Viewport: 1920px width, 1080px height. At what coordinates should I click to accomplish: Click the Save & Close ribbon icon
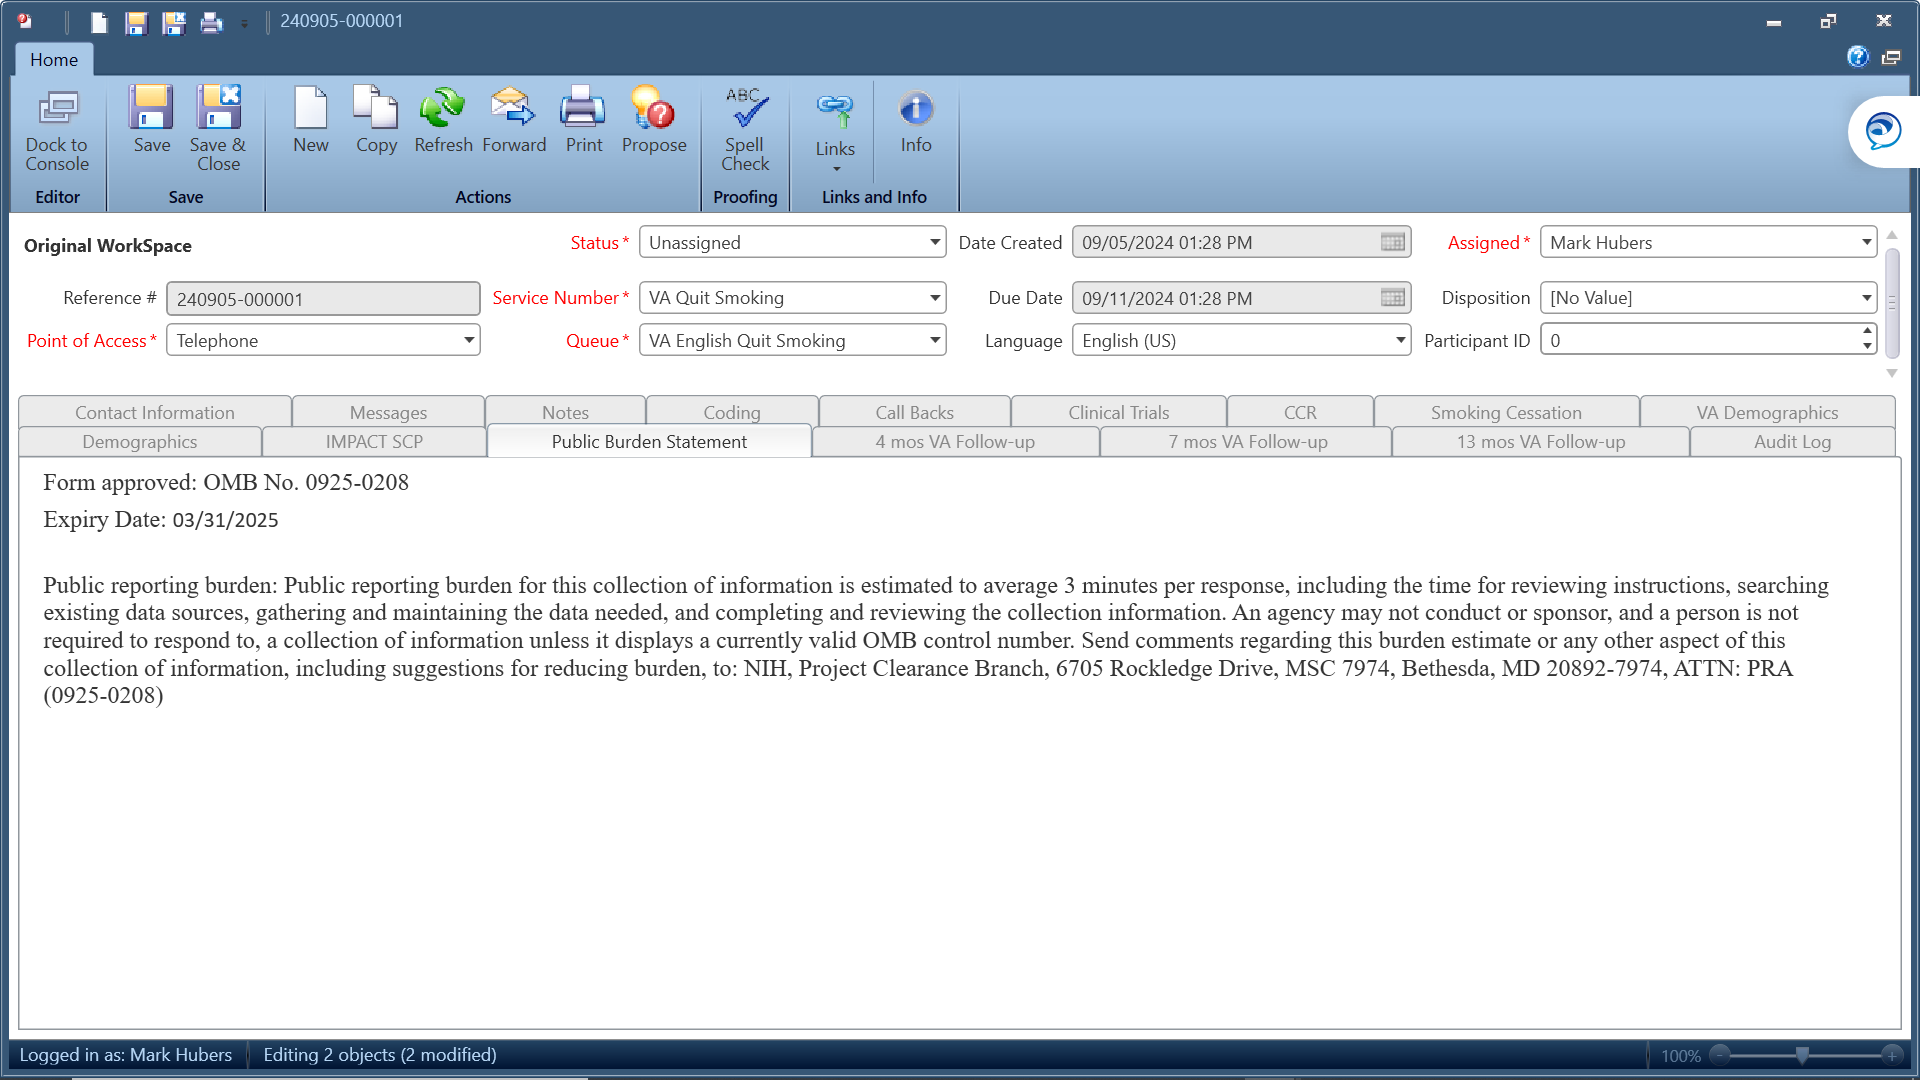pyautogui.click(x=218, y=110)
